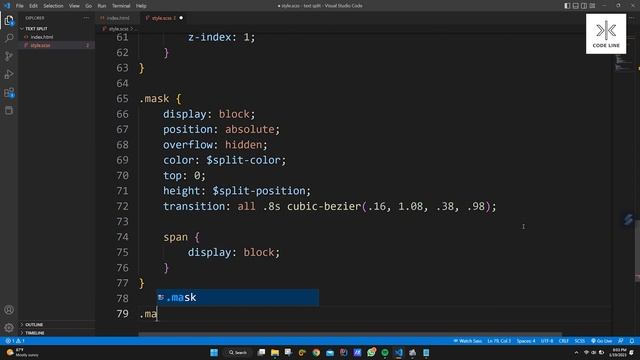Open the Go menu

(89, 6)
